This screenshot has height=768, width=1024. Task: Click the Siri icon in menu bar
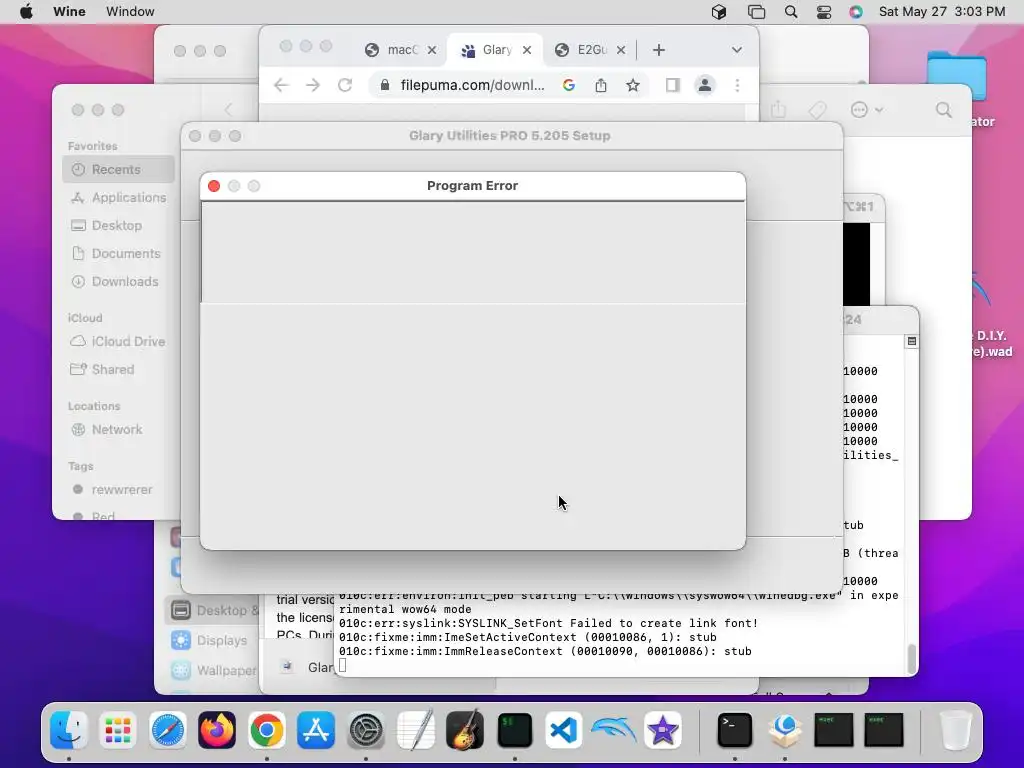(x=856, y=12)
